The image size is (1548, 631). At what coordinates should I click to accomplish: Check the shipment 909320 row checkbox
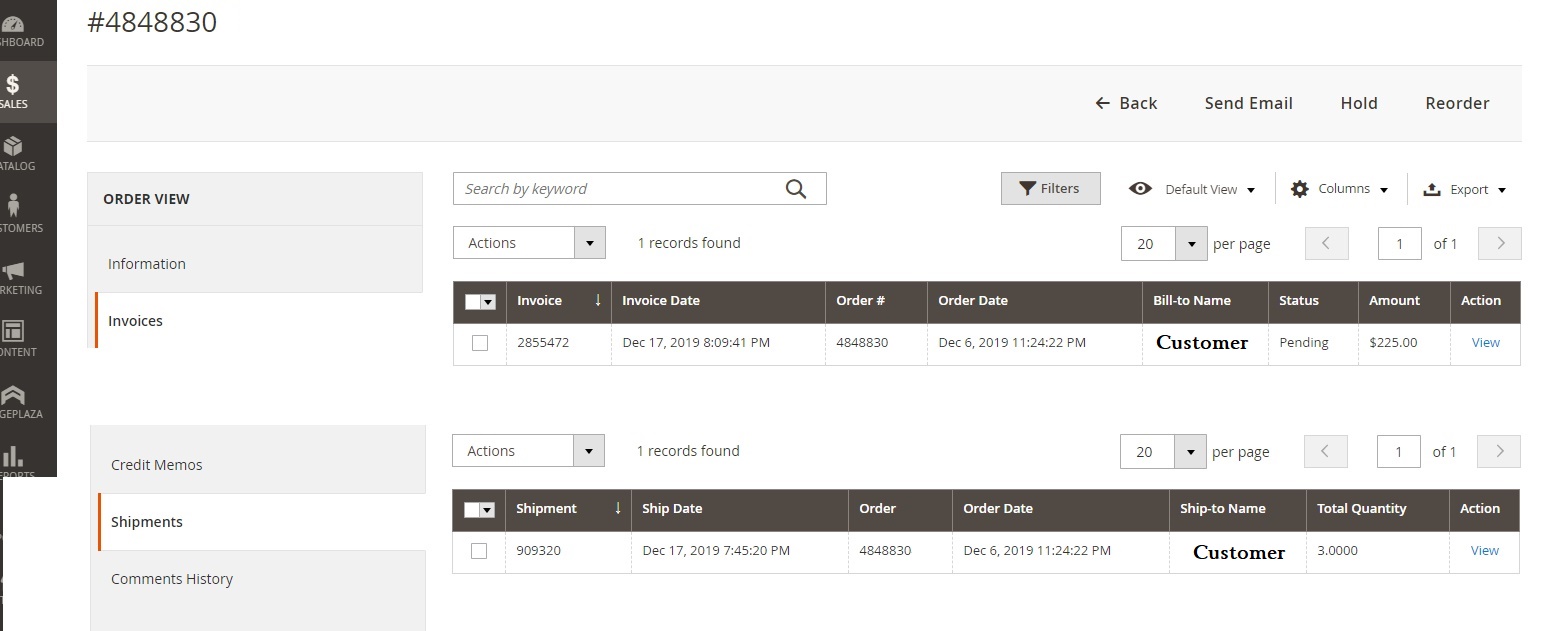[478, 551]
